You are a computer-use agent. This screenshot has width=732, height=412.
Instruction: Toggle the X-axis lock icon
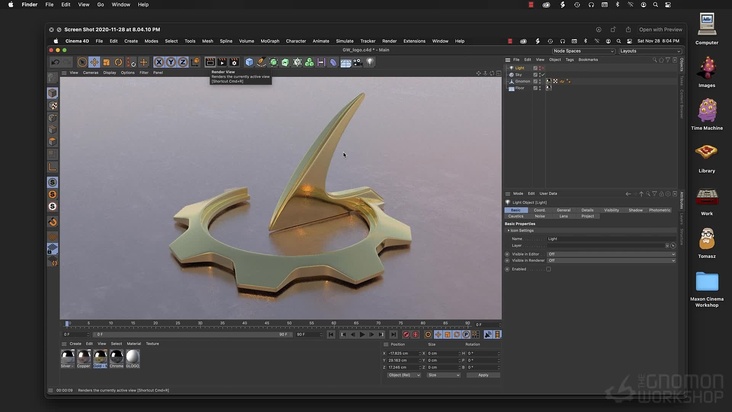tap(158, 62)
